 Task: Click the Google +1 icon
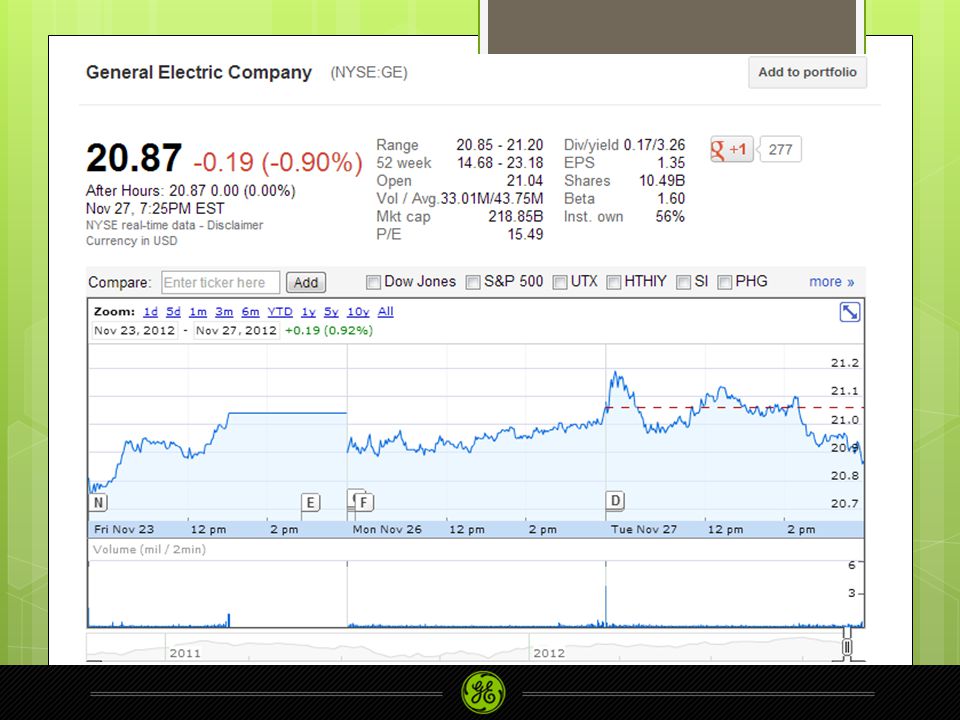coord(732,149)
